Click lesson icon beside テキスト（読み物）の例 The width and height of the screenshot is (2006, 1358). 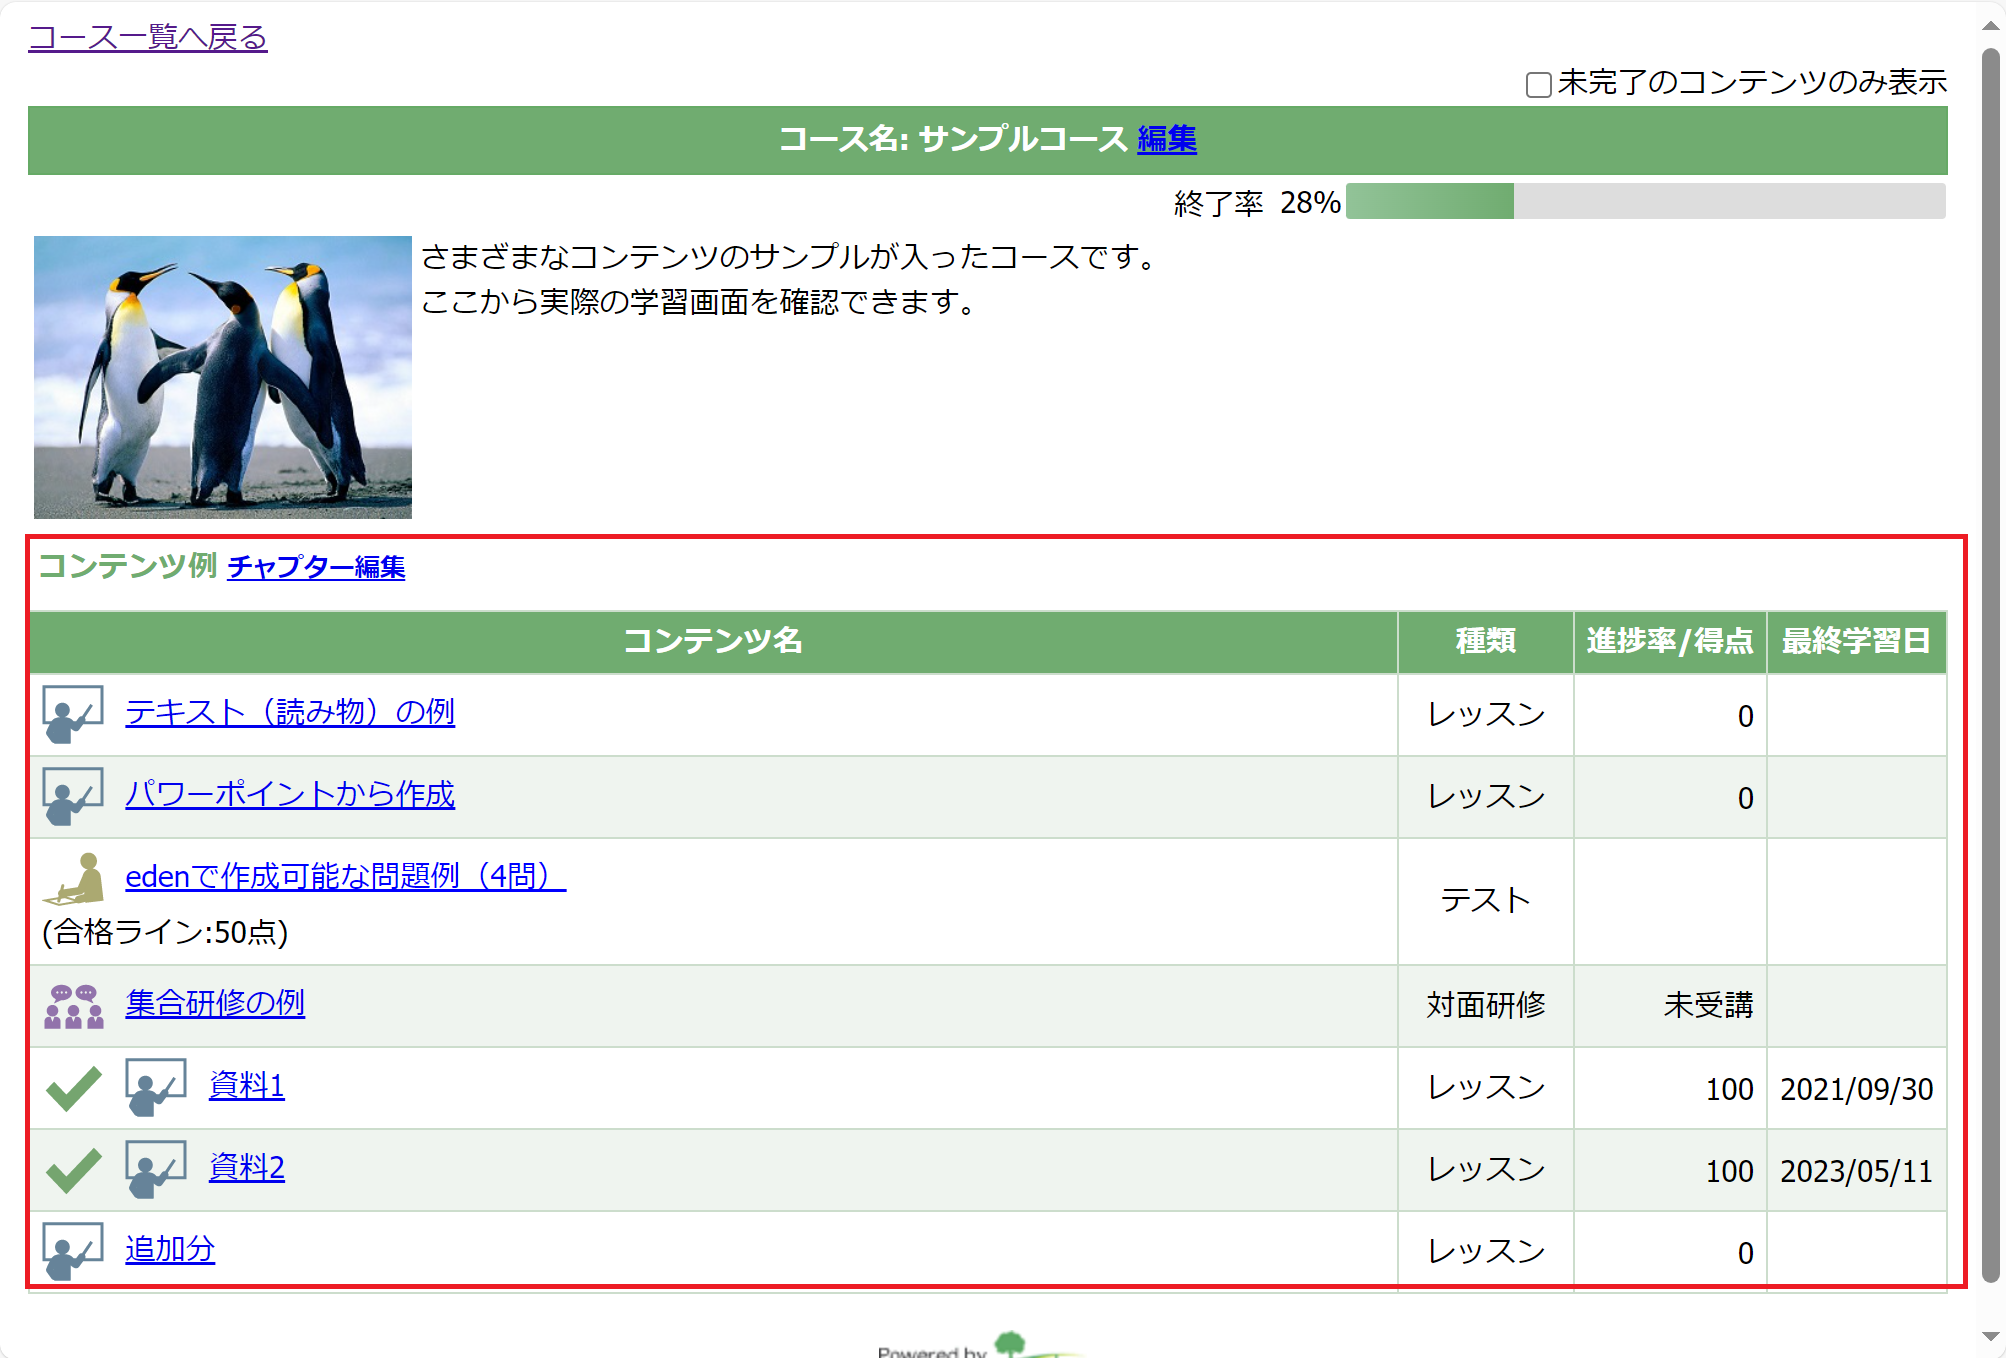click(73, 714)
